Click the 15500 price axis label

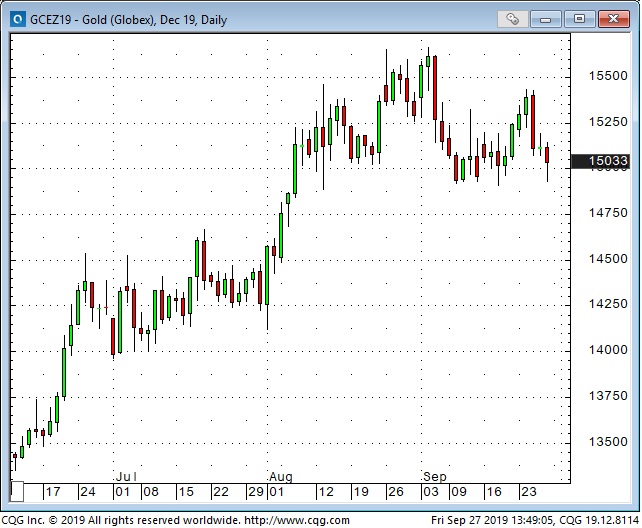click(608, 76)
